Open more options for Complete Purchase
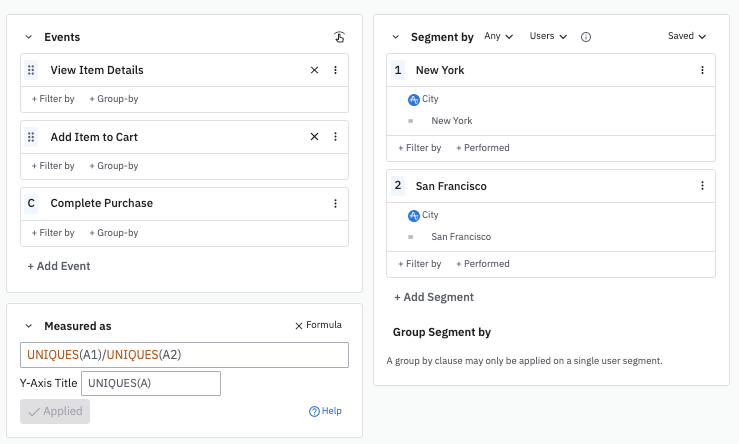Viewport: 739px width, 444px height. point(335,203)
